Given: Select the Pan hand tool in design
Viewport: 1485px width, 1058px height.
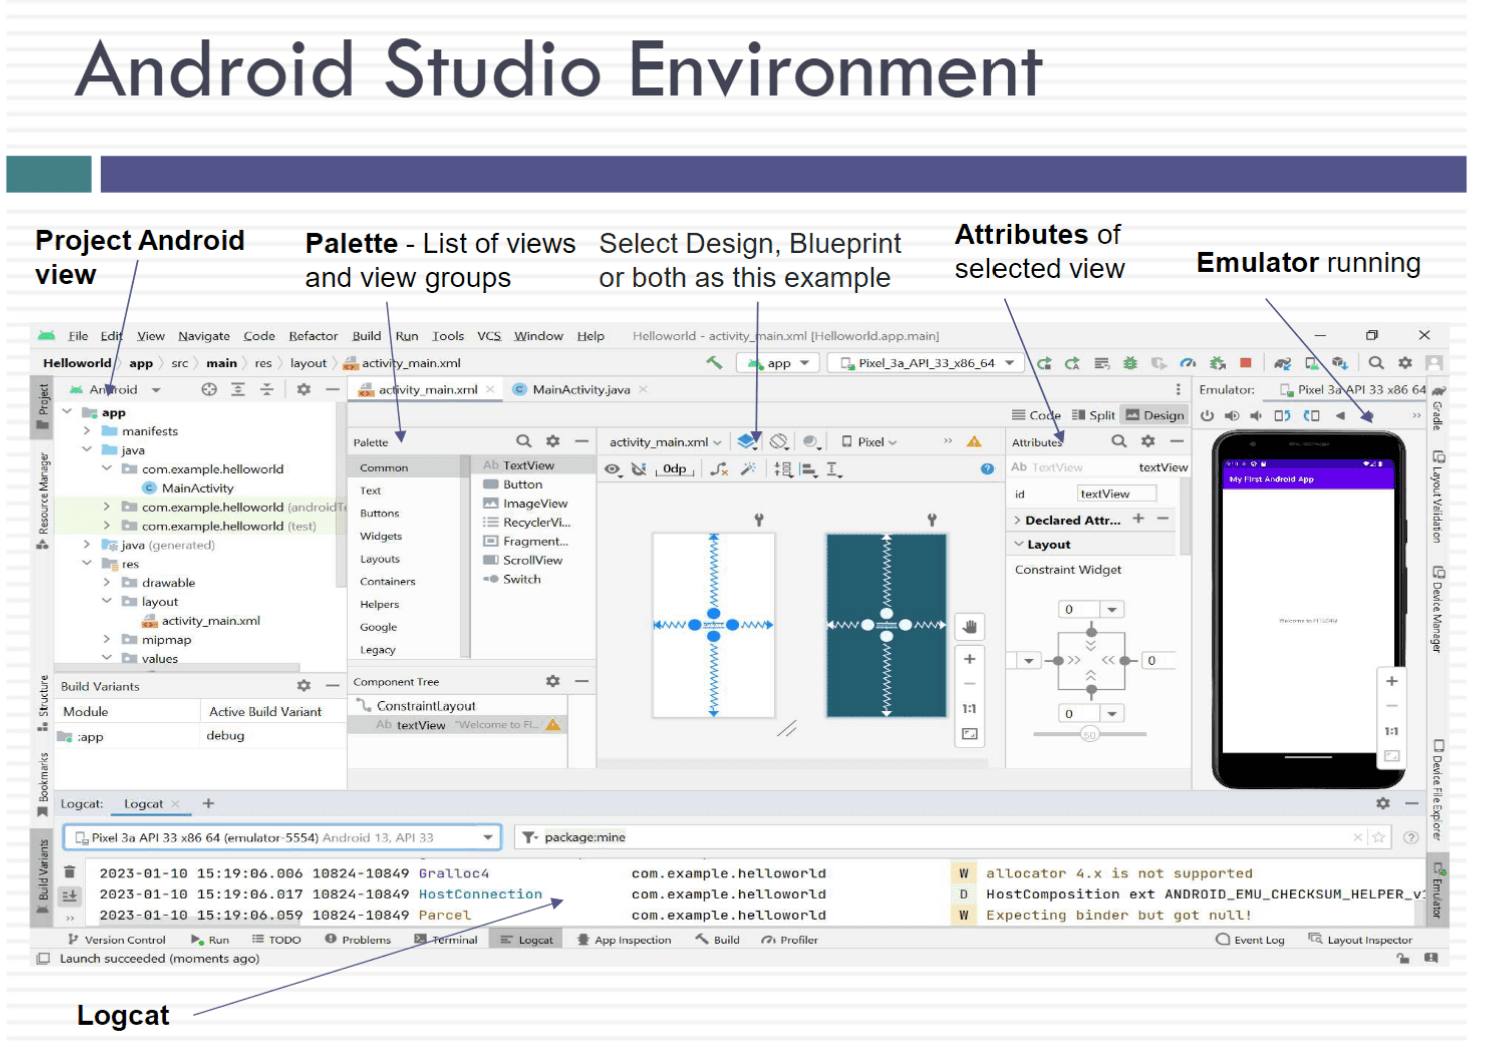Looking at the screenshot, I should tap(969, 627).
